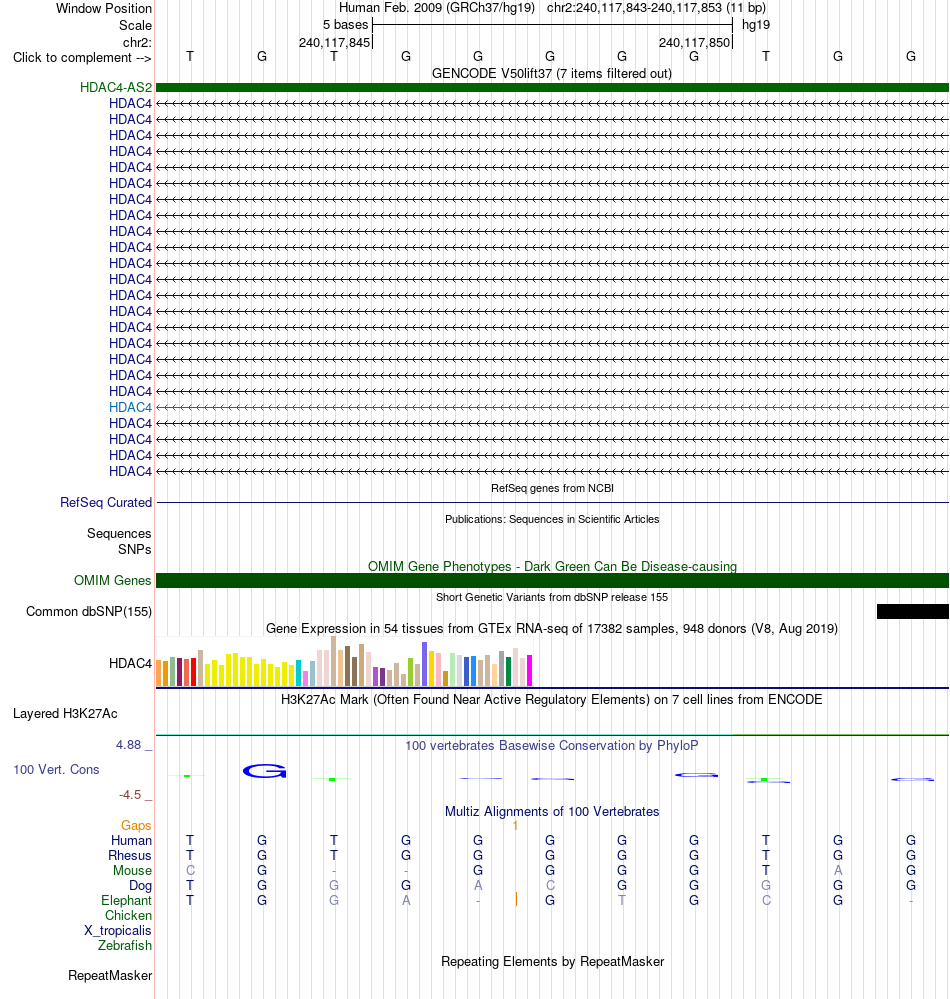Click the RefSeq Curated label
The width and height of the screenshot is (950, 999).
coord(106,502)
